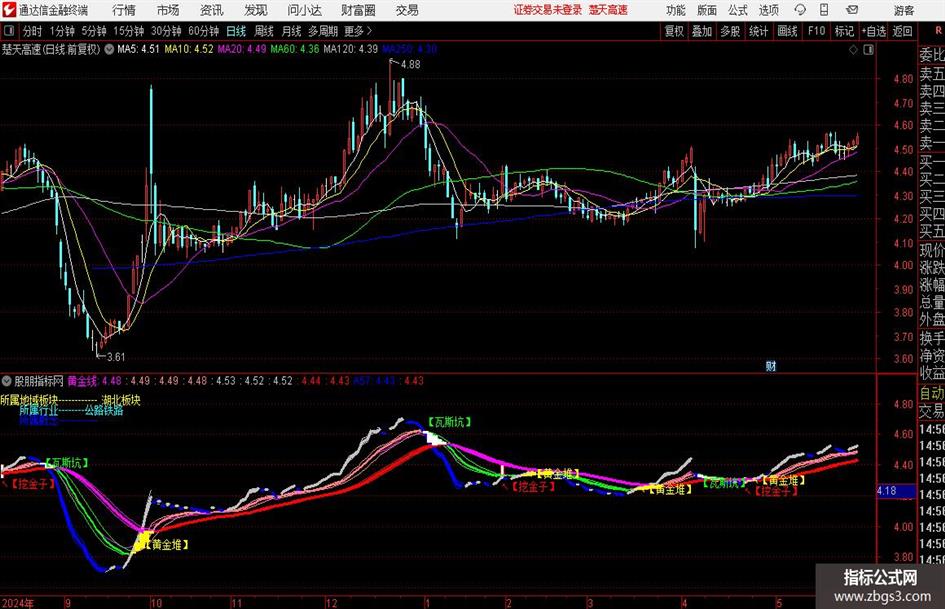Click the blue 财 marker on the chart
The width and height of the screenshot is (945, 609).
[770, 365]
